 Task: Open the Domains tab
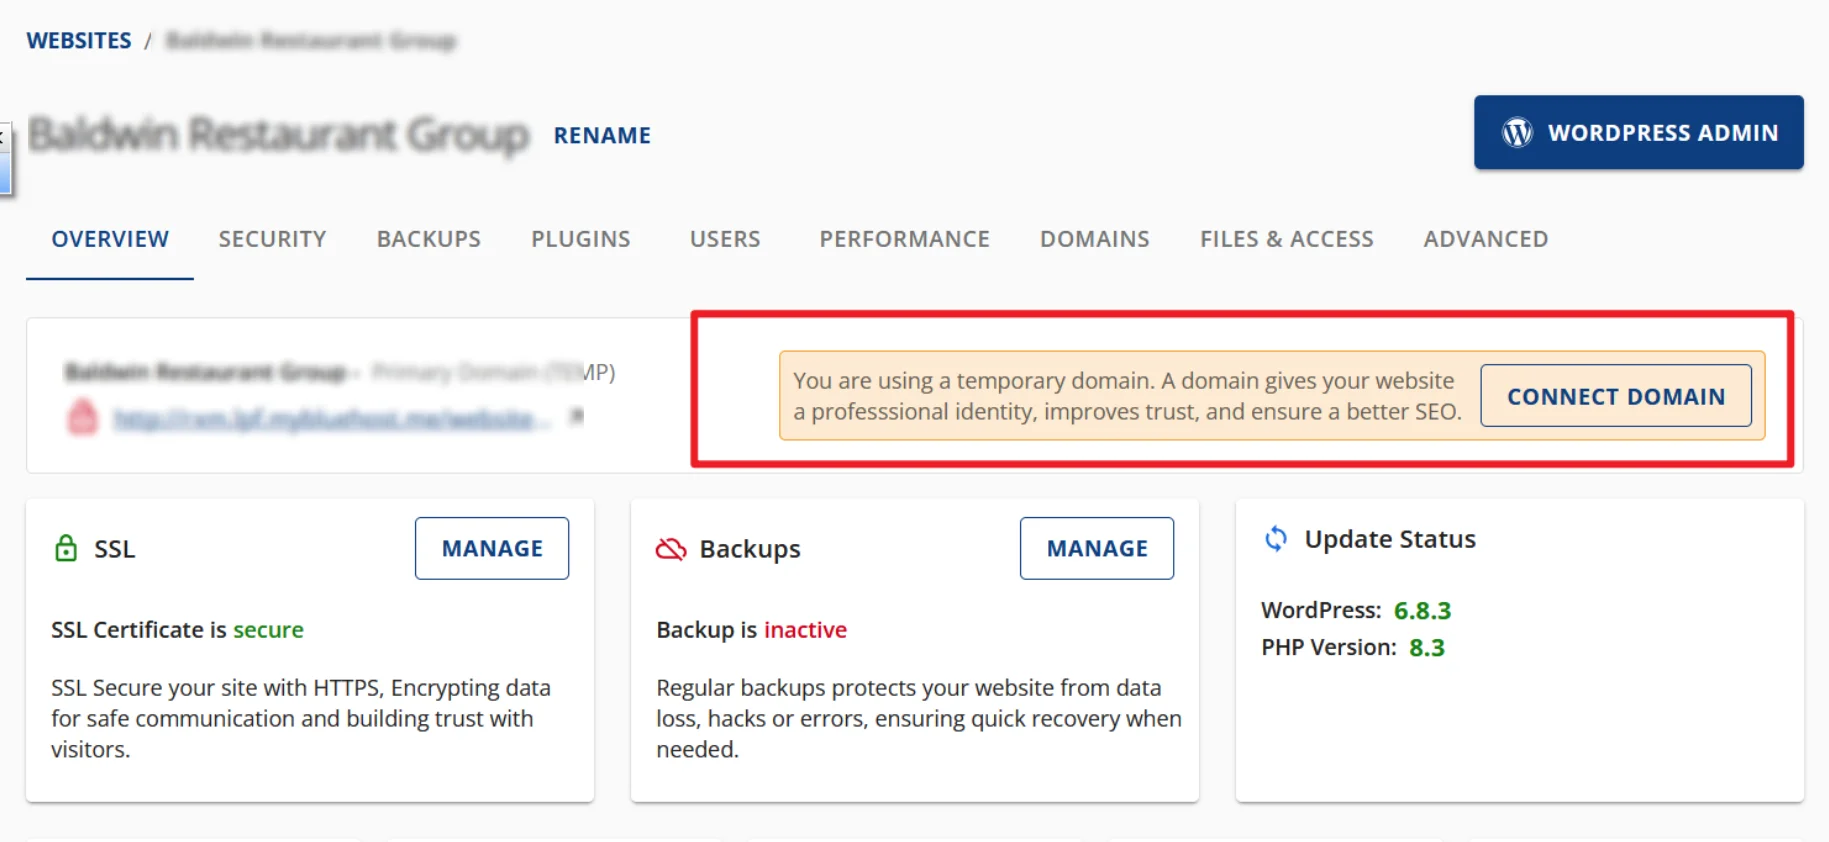[1094, 239]
